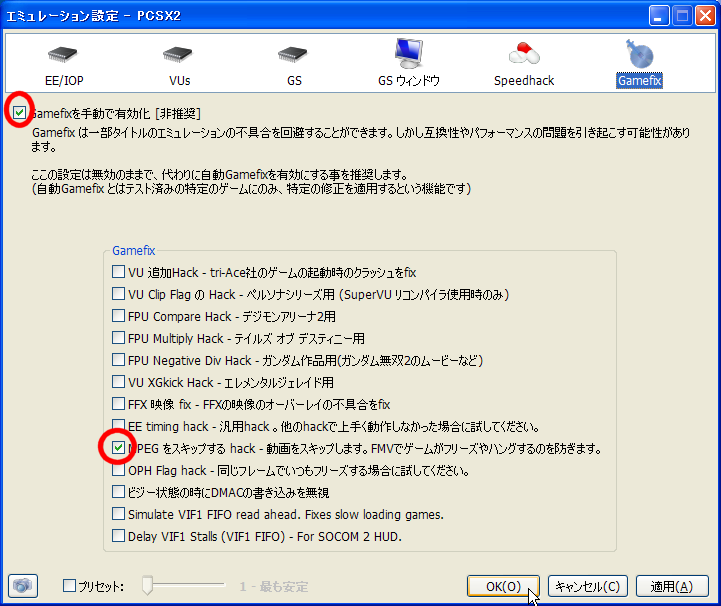Click the 適用(A) apply button

coord(672,586)
